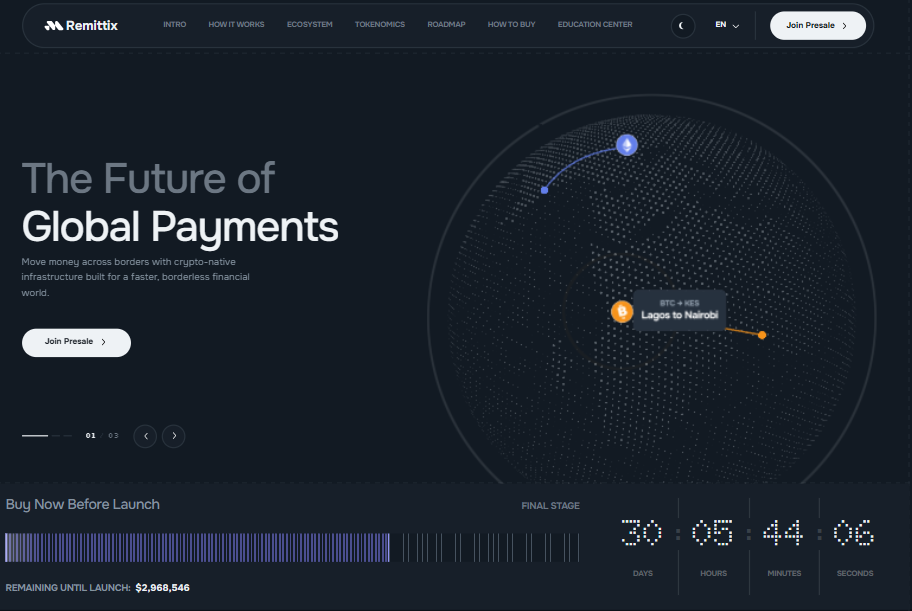
Task: Go to the previous slide arrow
Action: (x=145, y=436)
